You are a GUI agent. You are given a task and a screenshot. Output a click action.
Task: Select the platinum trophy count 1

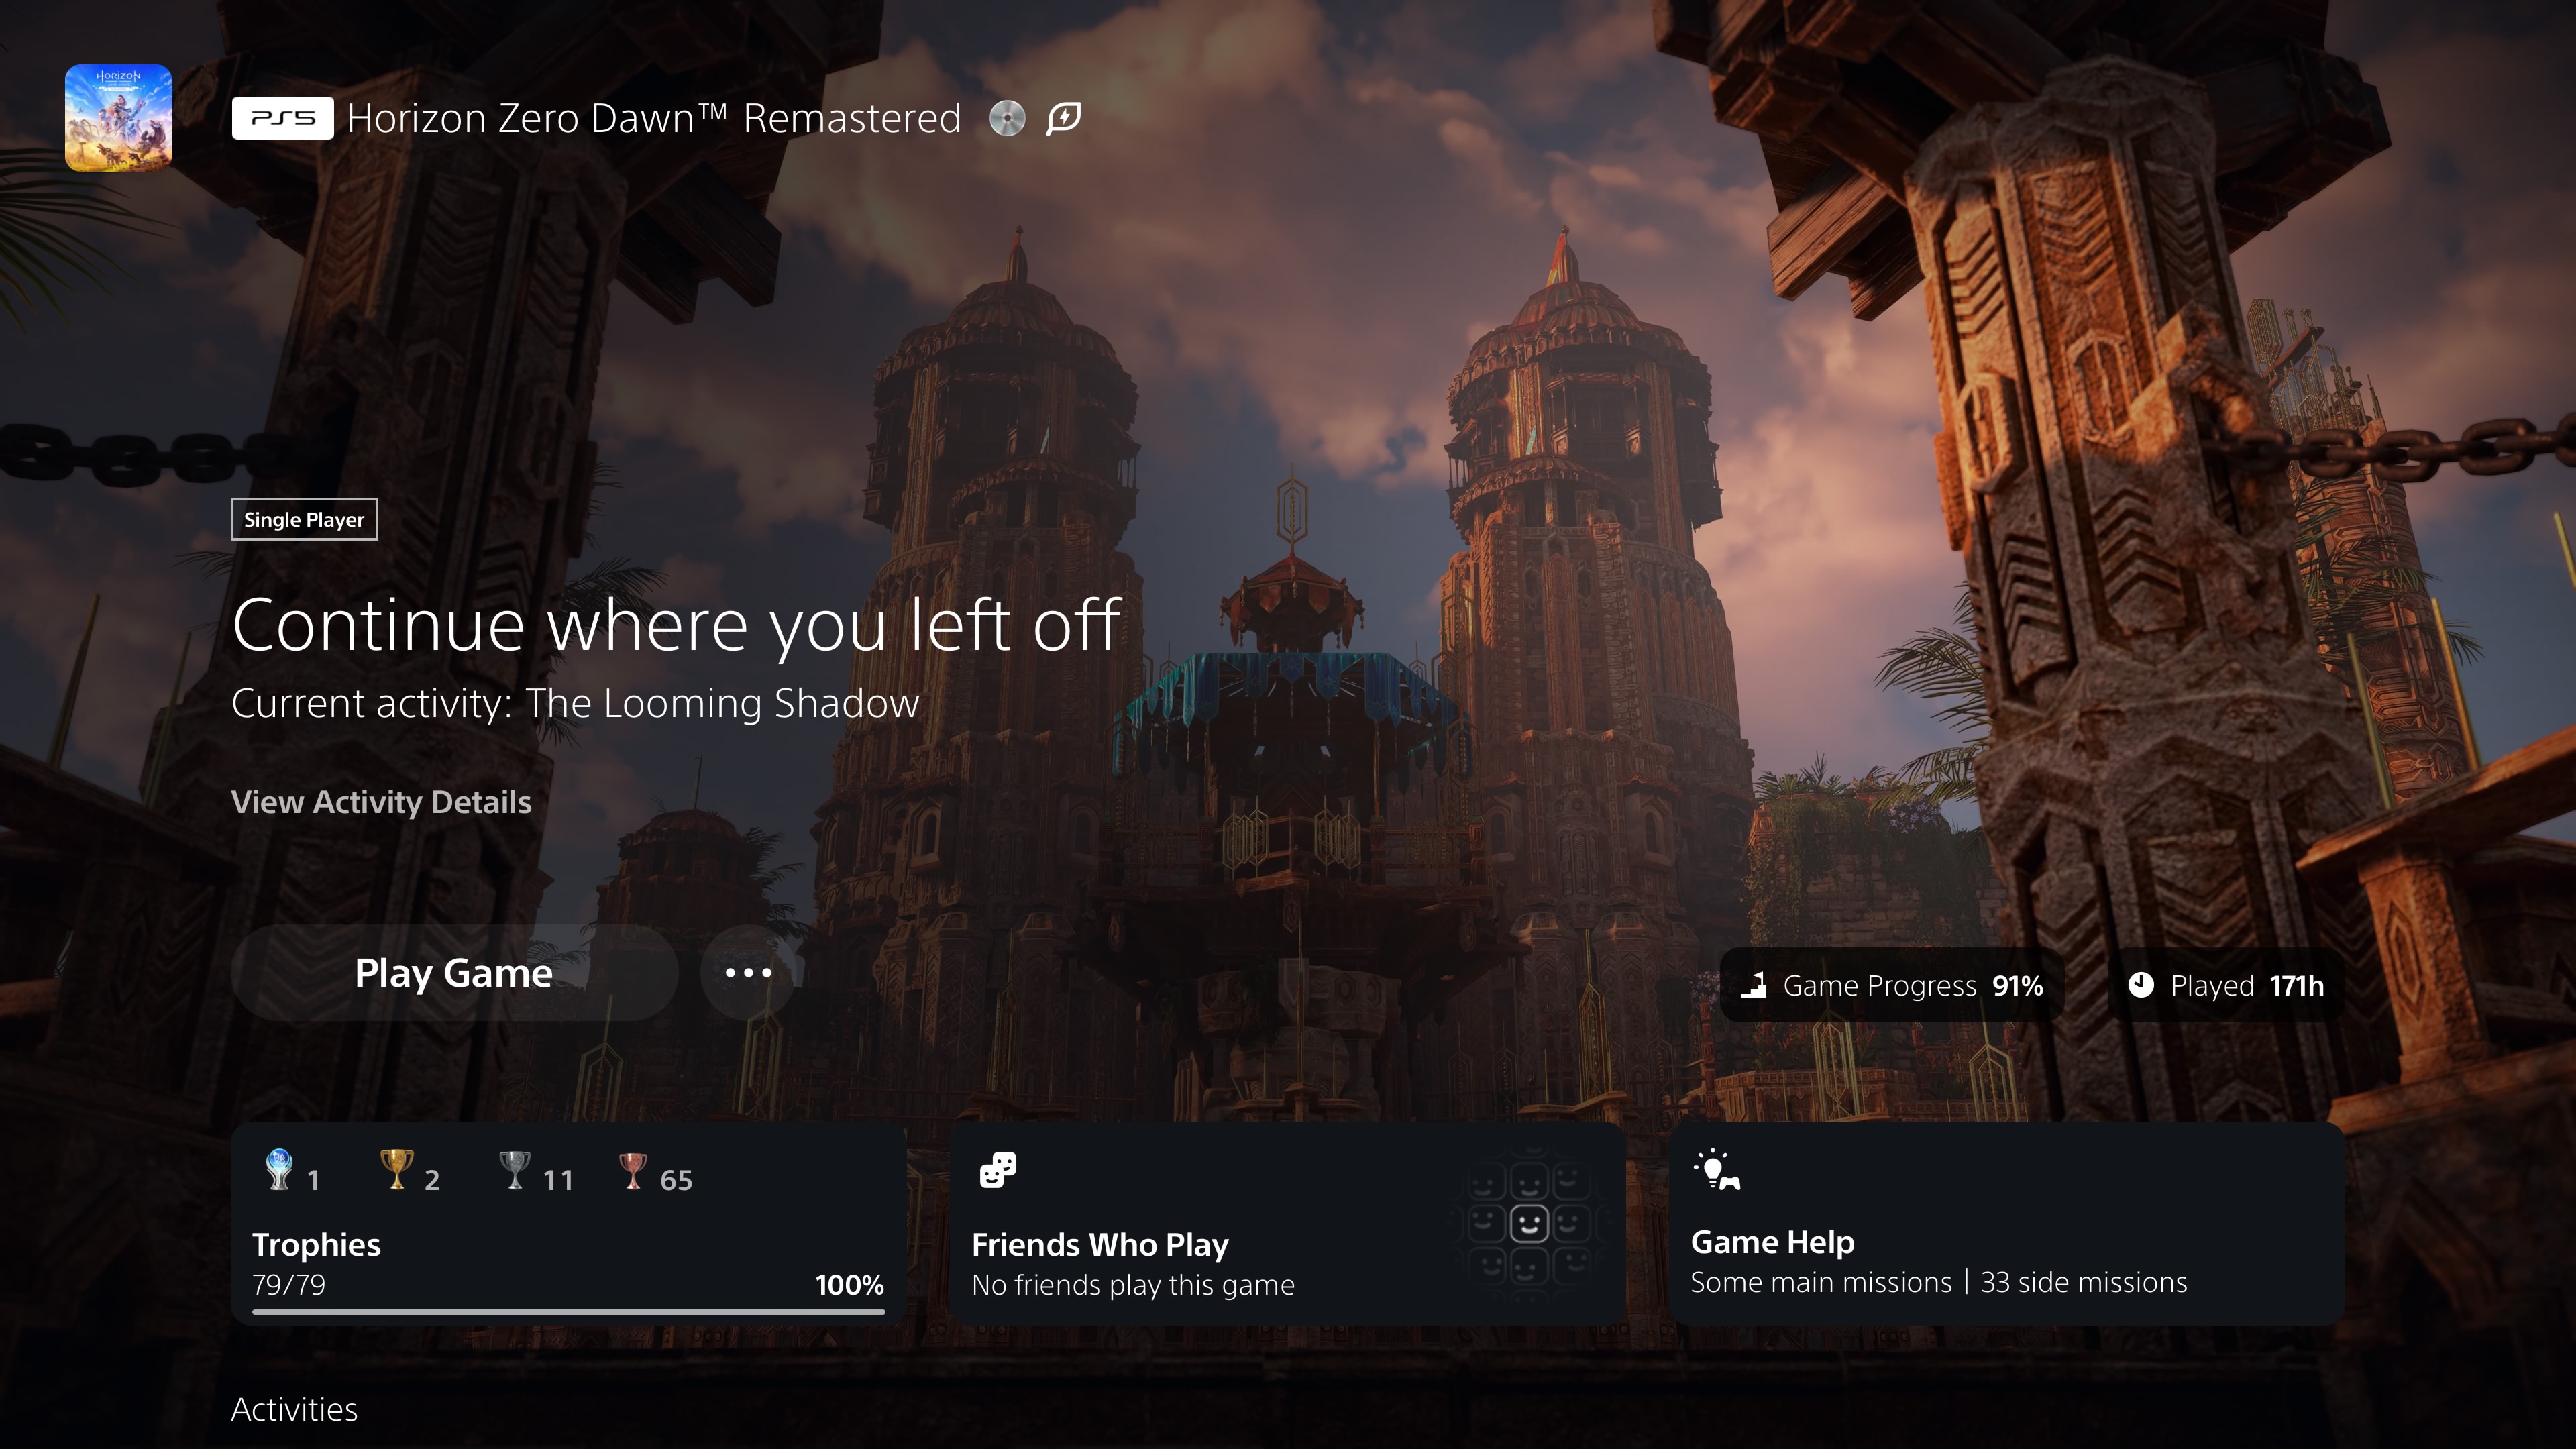pos(313,1180)
